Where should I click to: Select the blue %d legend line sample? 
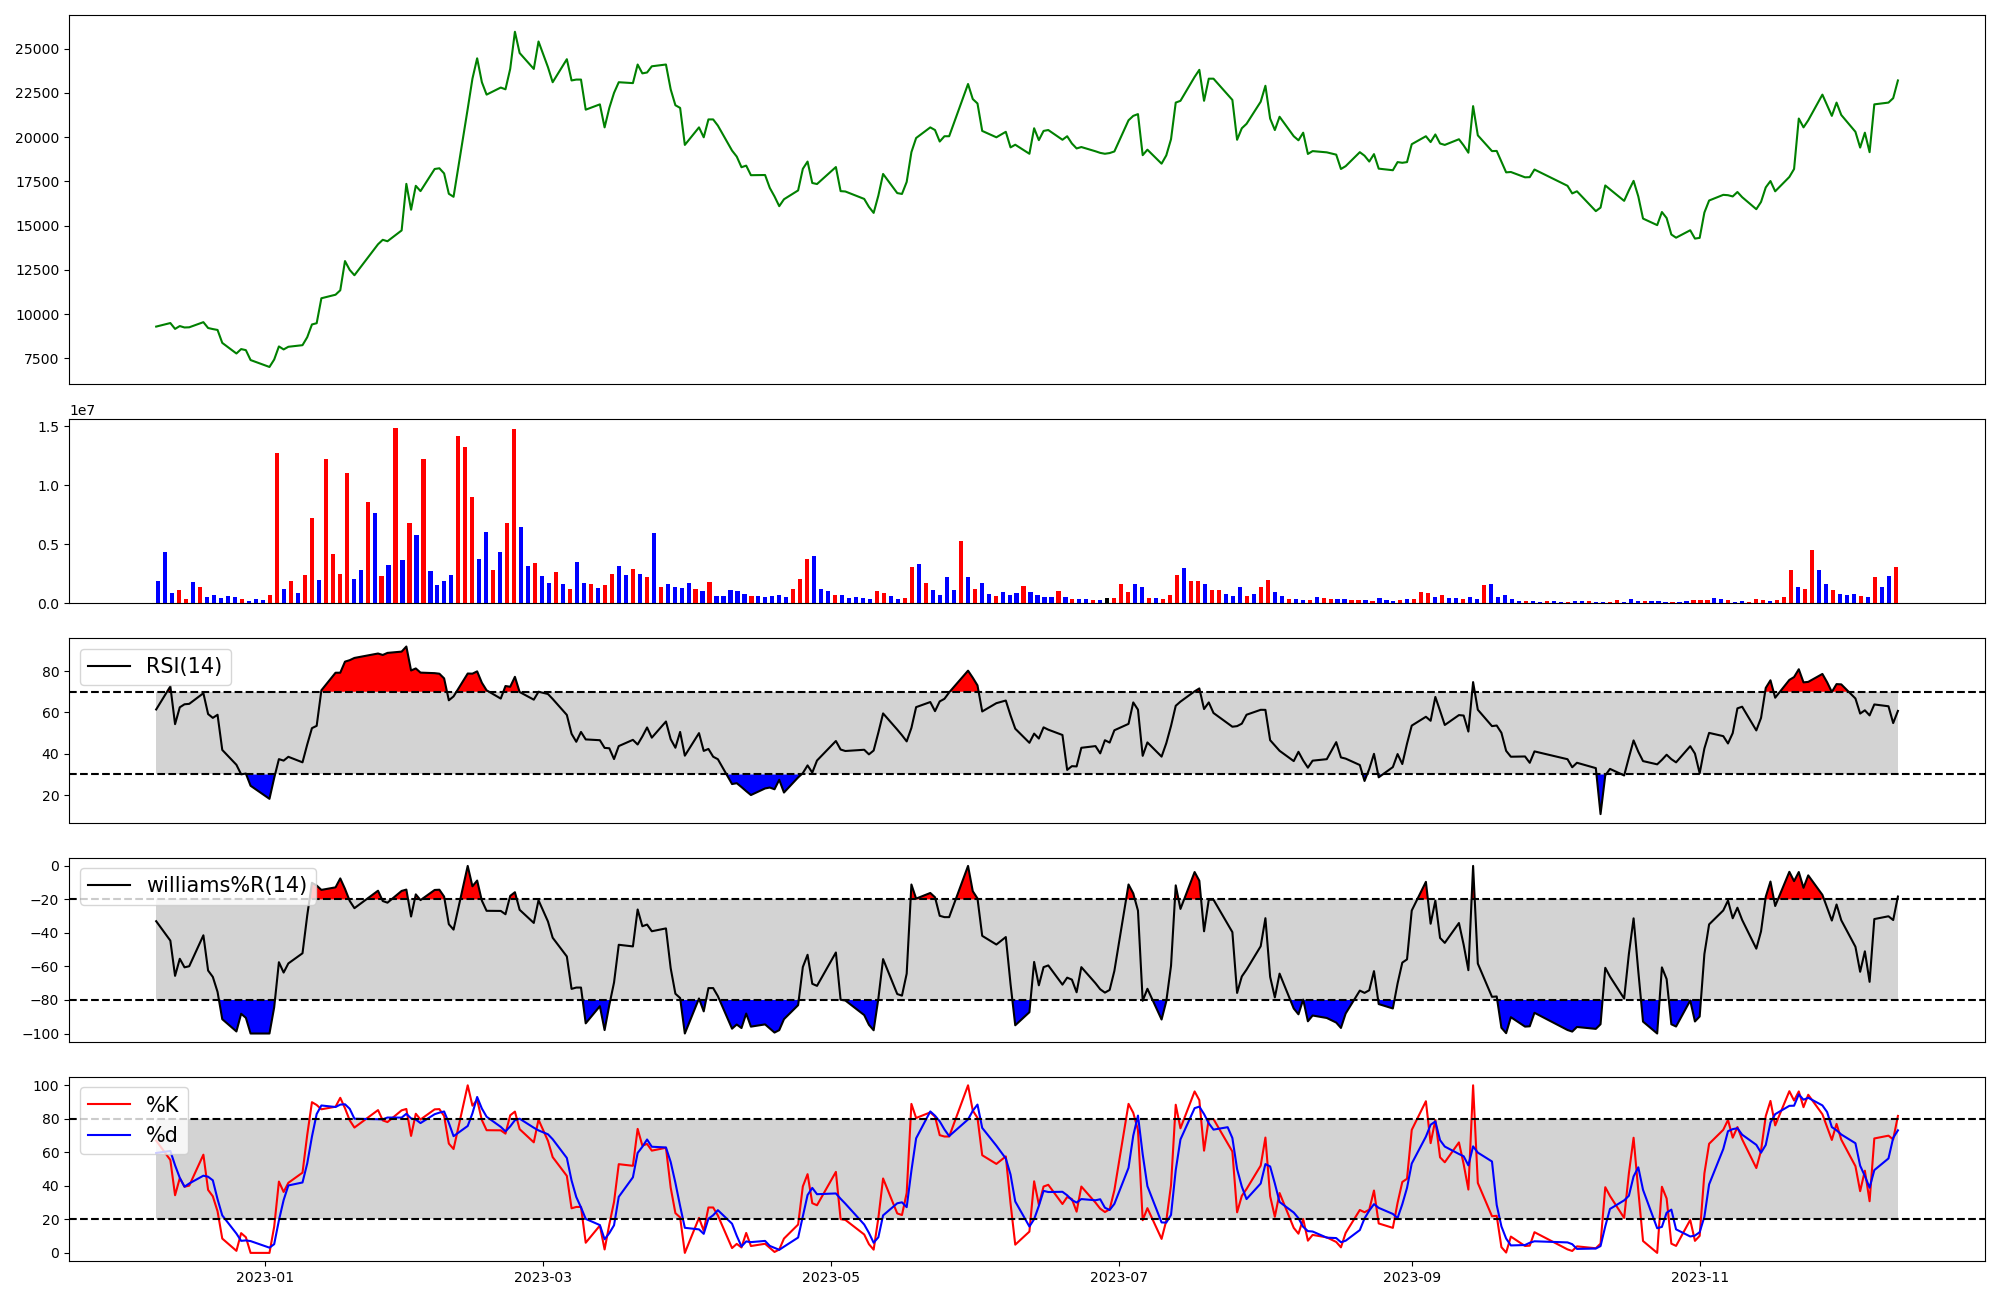[x=110, y=1135]
